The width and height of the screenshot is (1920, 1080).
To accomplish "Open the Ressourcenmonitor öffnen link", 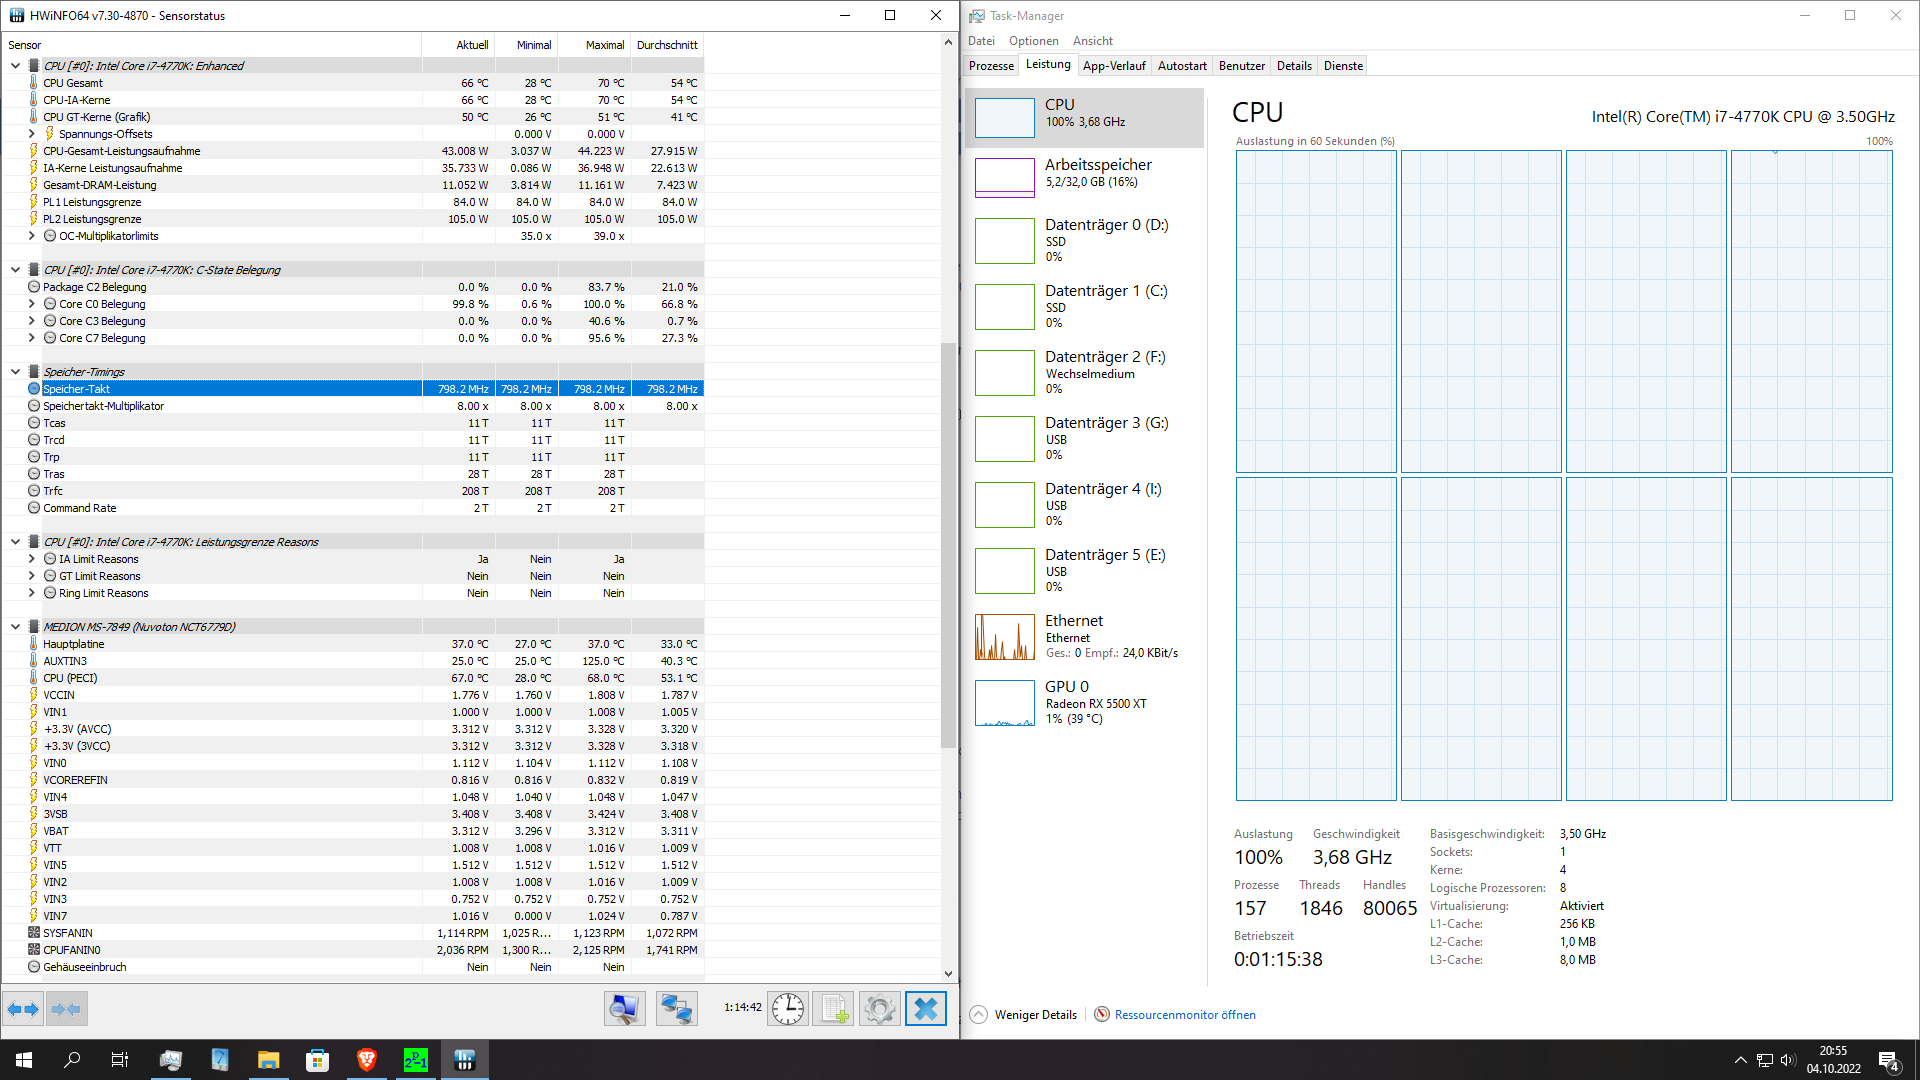I will pyautogui.click(x=1184, y=1014).
